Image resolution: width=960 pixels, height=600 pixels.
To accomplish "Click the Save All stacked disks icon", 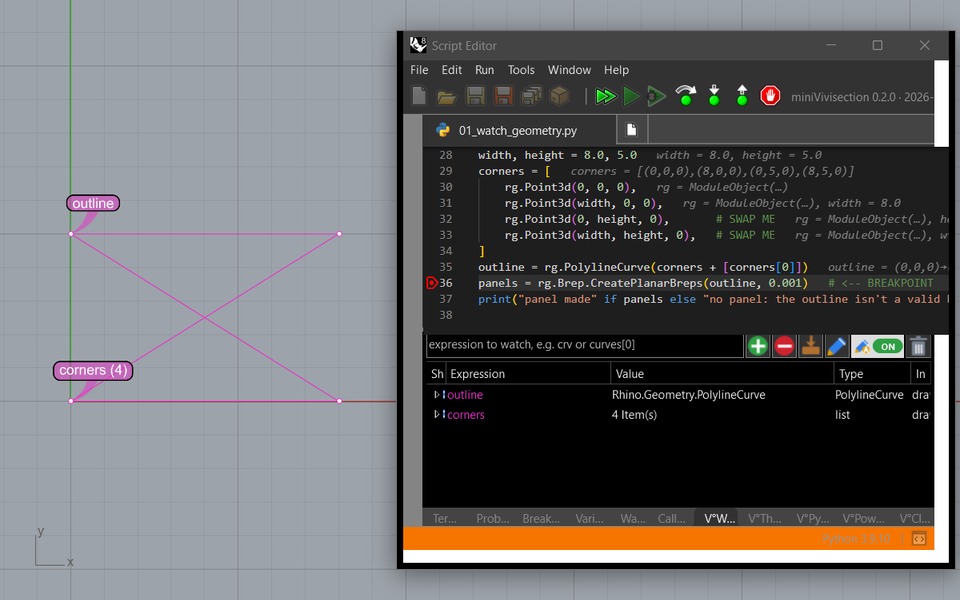I will pos(531,96).
